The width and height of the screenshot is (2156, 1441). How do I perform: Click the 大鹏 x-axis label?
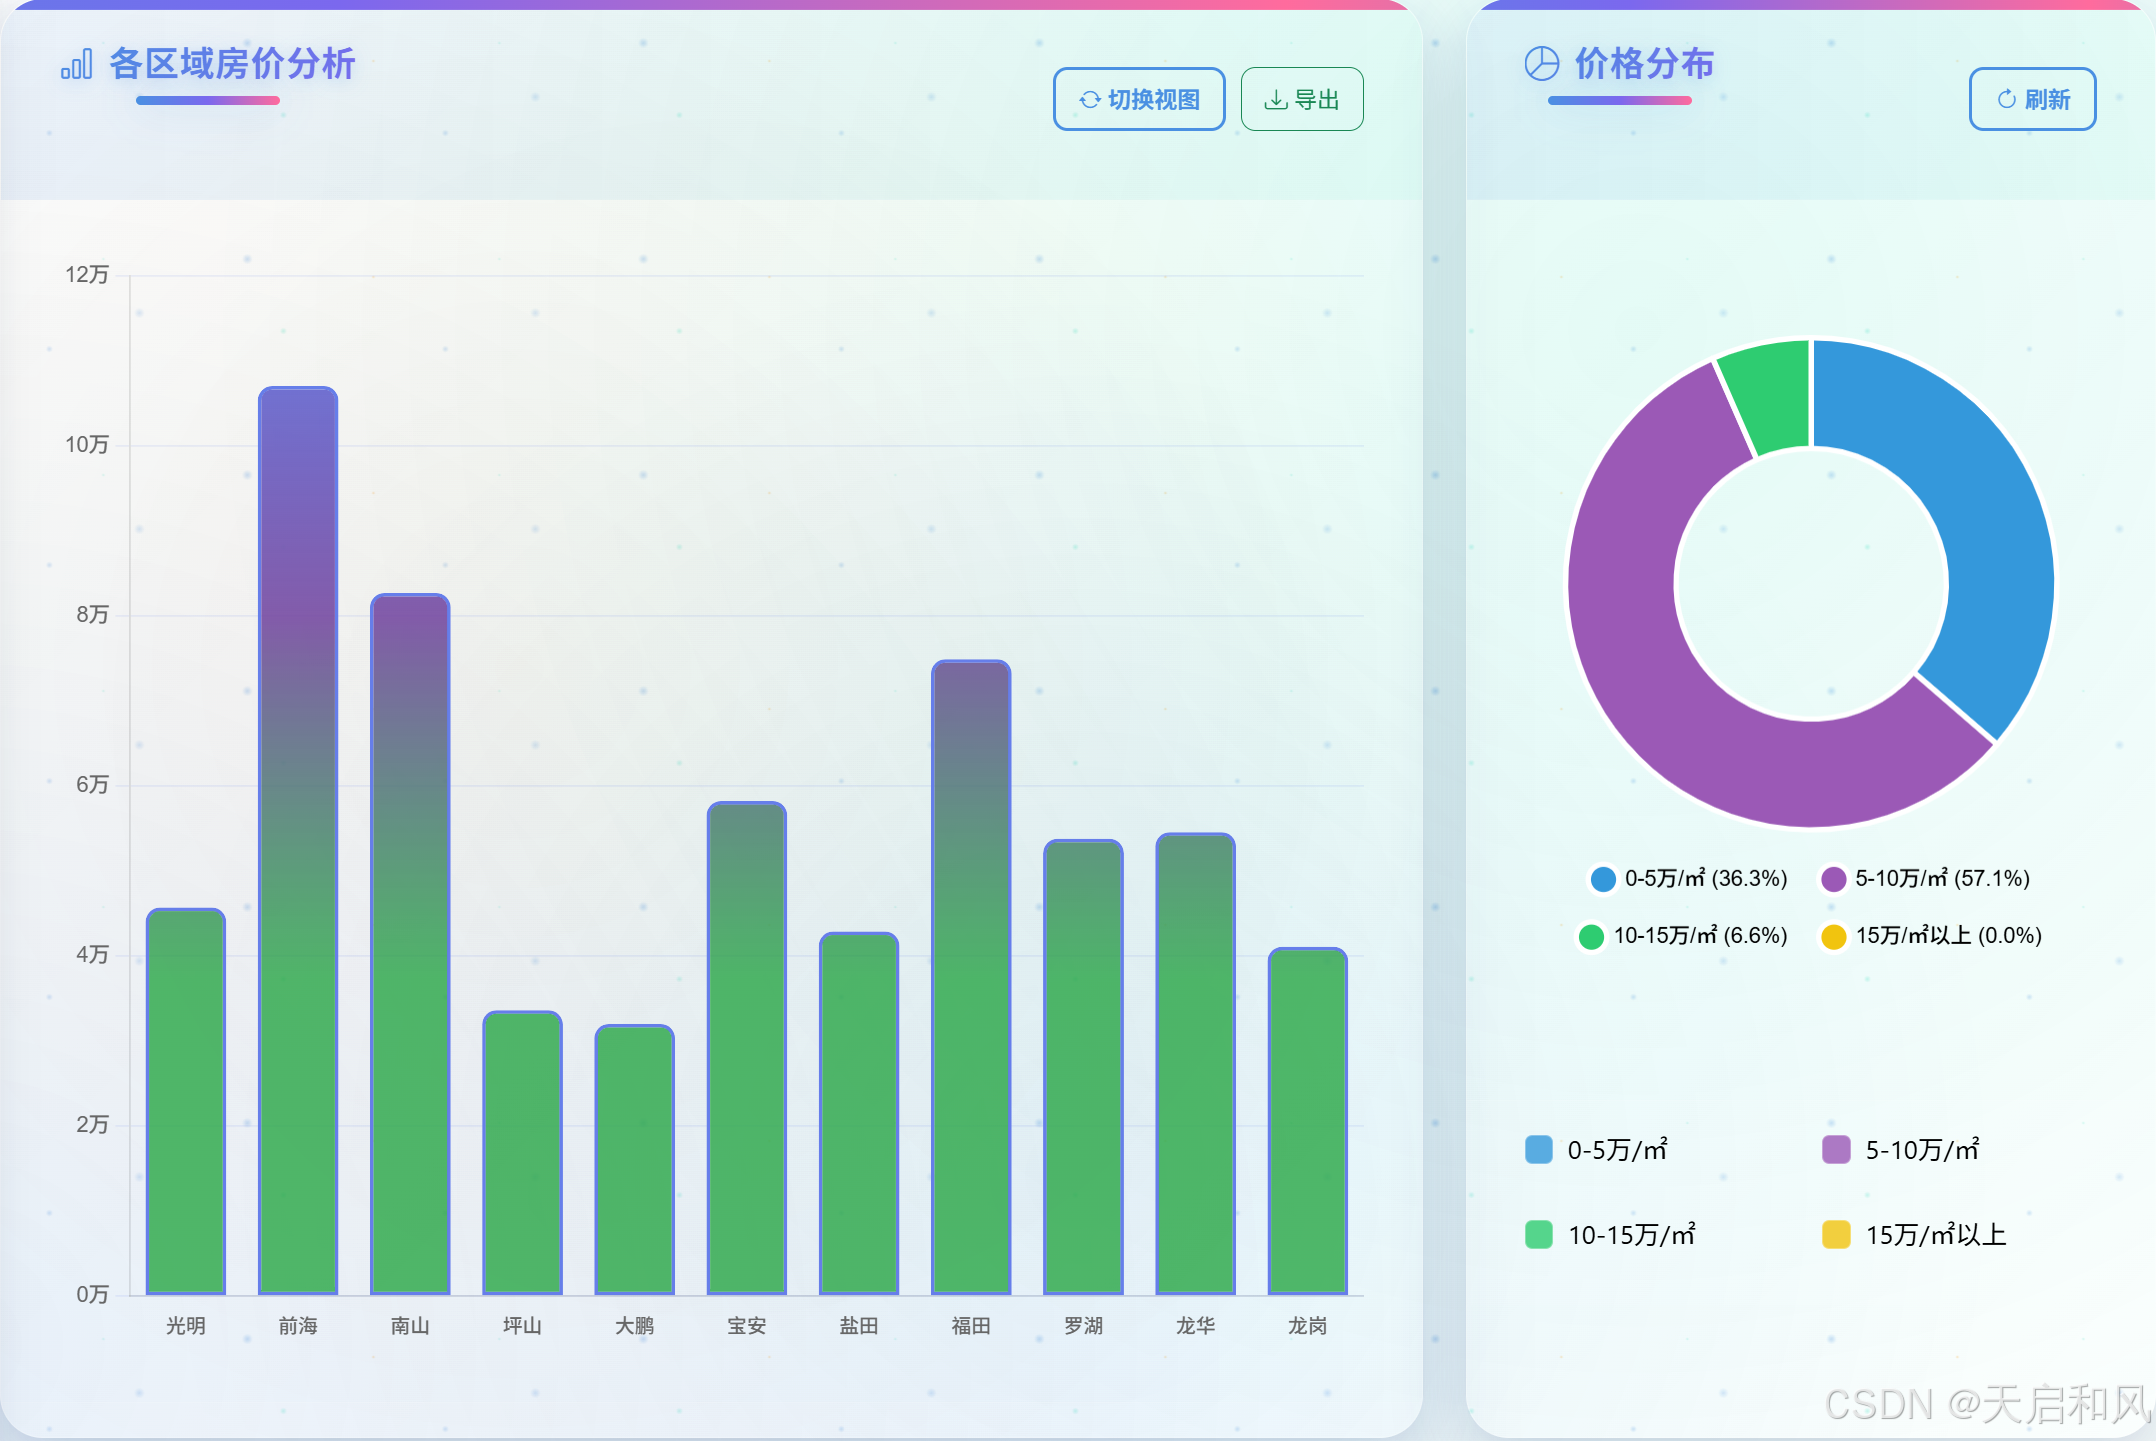(634, 1326)
